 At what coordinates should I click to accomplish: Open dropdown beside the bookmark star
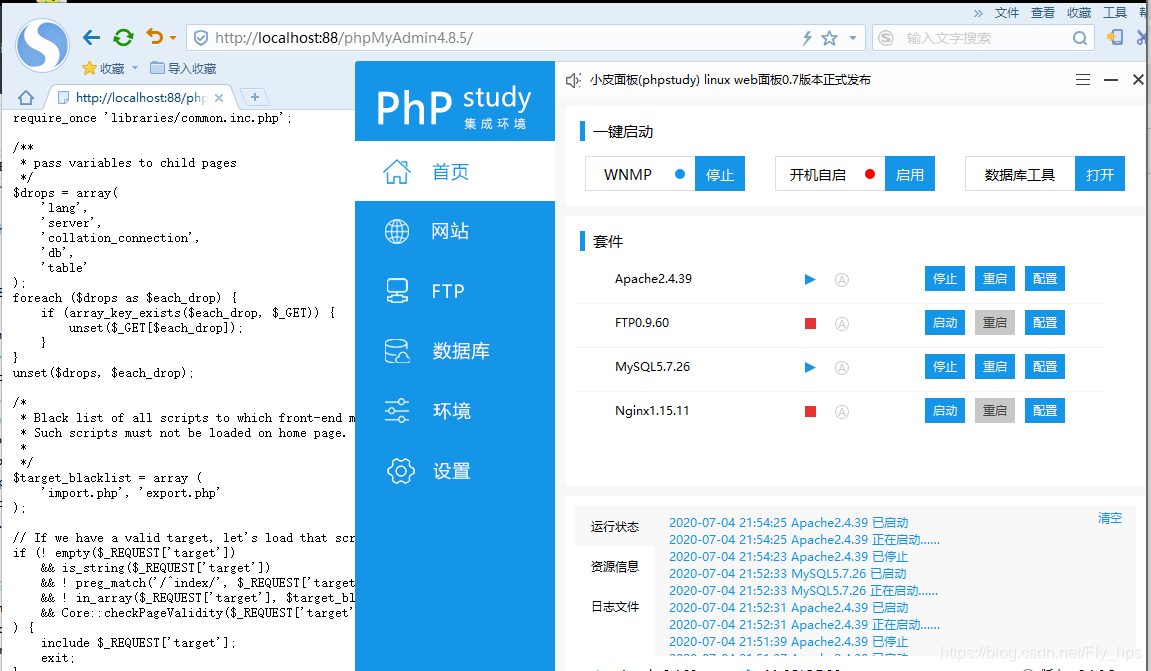coord(852,38)
